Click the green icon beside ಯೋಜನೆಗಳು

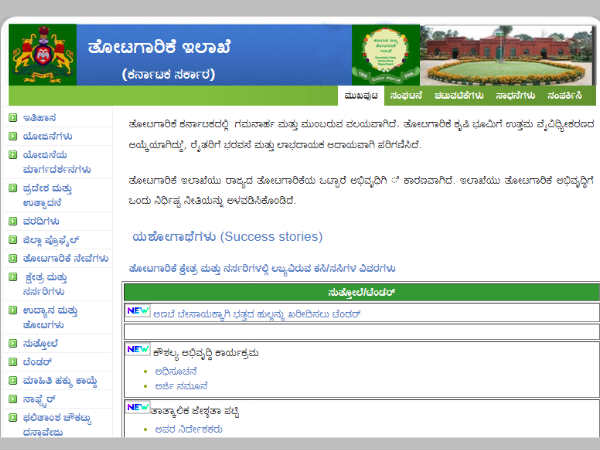[13, 135]
